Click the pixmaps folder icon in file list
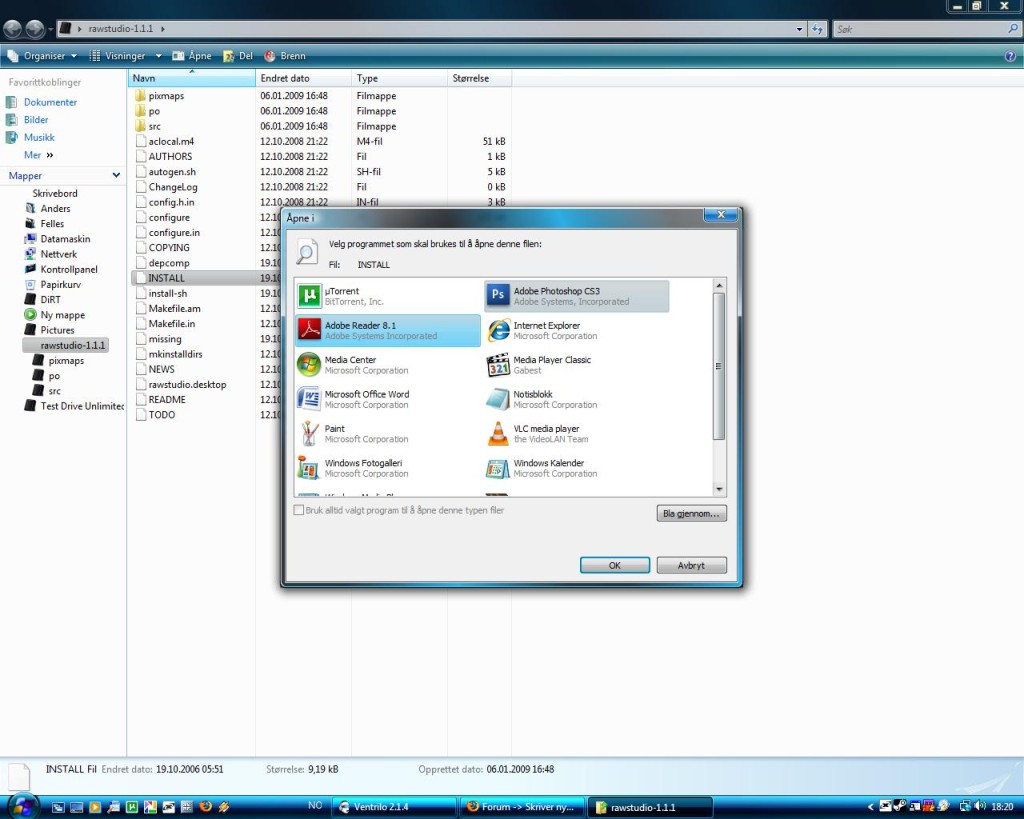Image resolution: width=1024 pixels, height=819 pixels. point(140,95)
